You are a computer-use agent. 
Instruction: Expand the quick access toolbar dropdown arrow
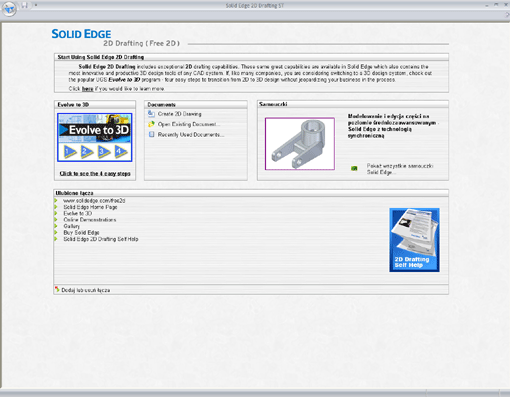coord(35,5)
